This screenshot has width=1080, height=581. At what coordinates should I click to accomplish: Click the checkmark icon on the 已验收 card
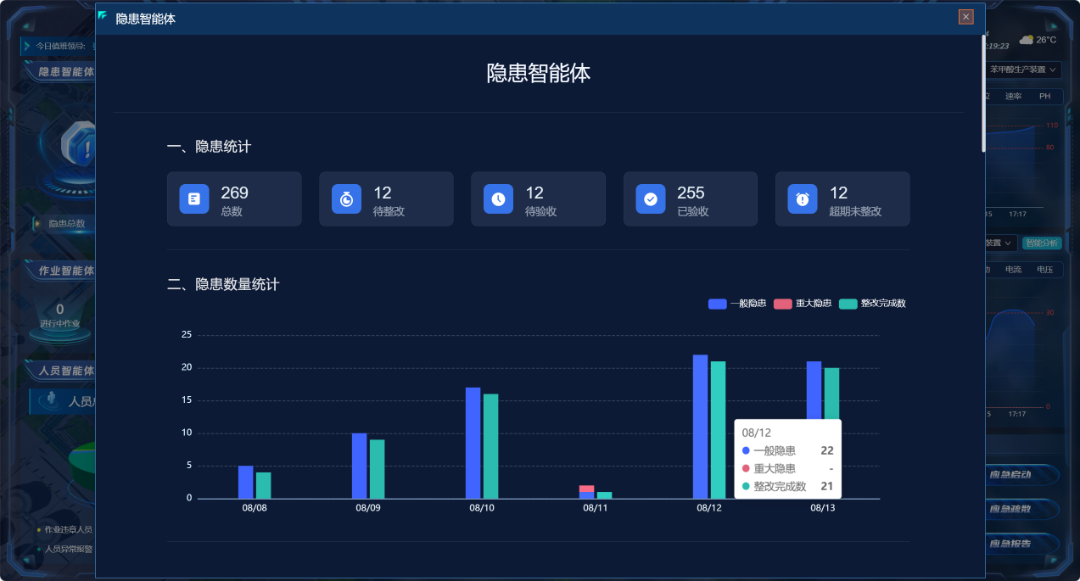(651, 199)
